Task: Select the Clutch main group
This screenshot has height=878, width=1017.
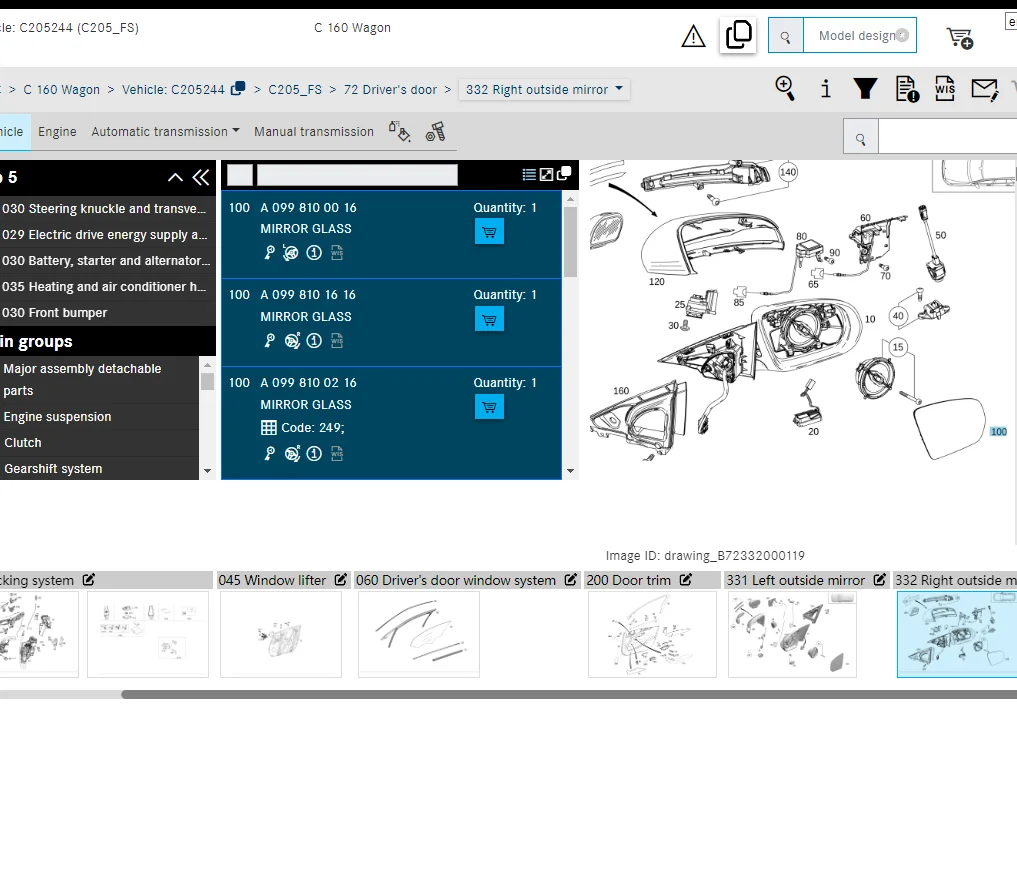Action: click(x=99, y=442)
